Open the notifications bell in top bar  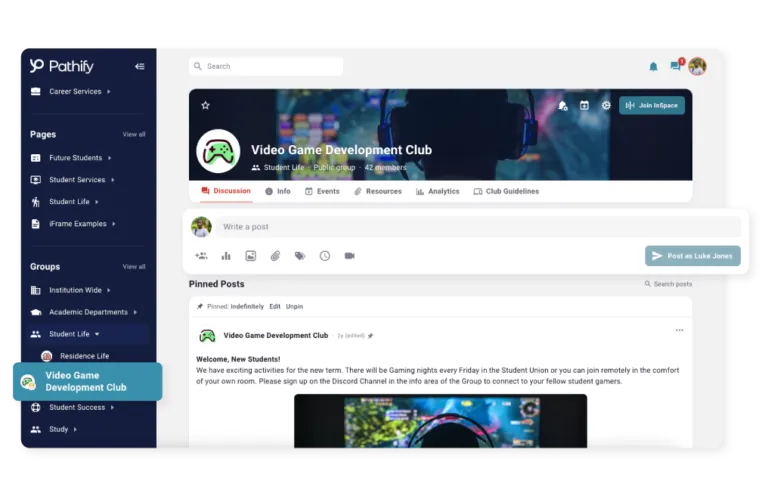pos(653,67)
